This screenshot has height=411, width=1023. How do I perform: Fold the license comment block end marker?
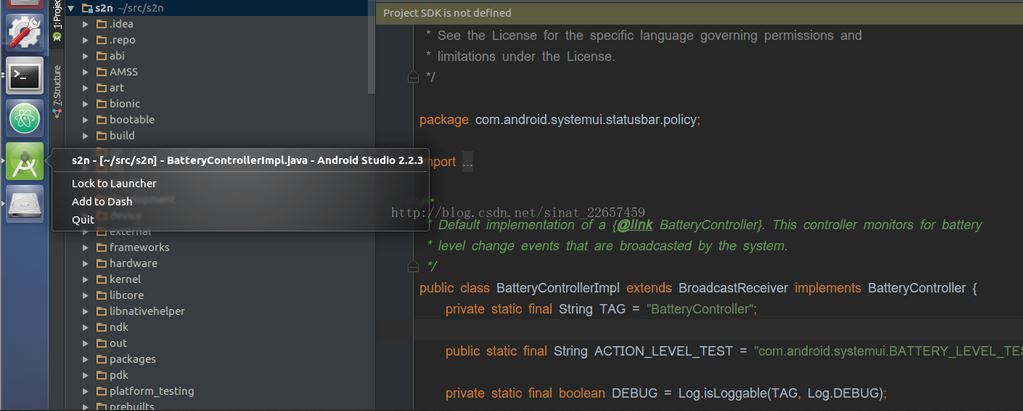[x=412, y=78]
